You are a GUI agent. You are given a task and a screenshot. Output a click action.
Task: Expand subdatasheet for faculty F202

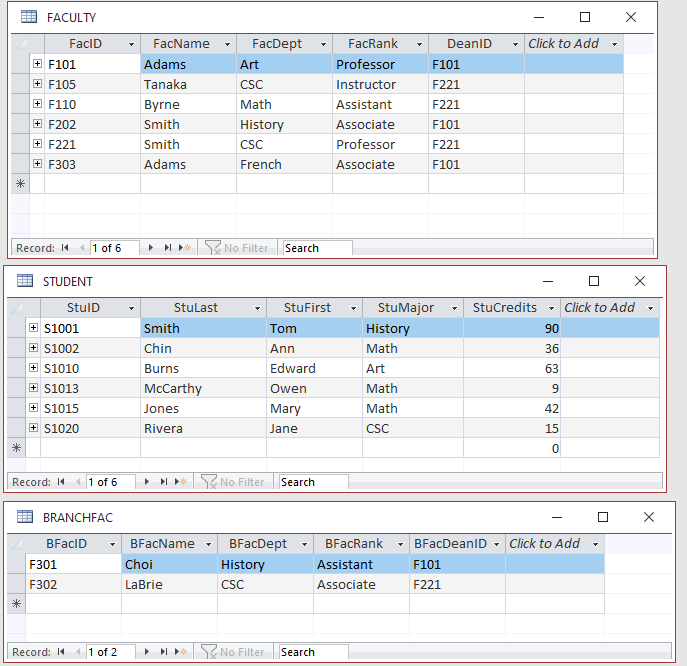37,124
